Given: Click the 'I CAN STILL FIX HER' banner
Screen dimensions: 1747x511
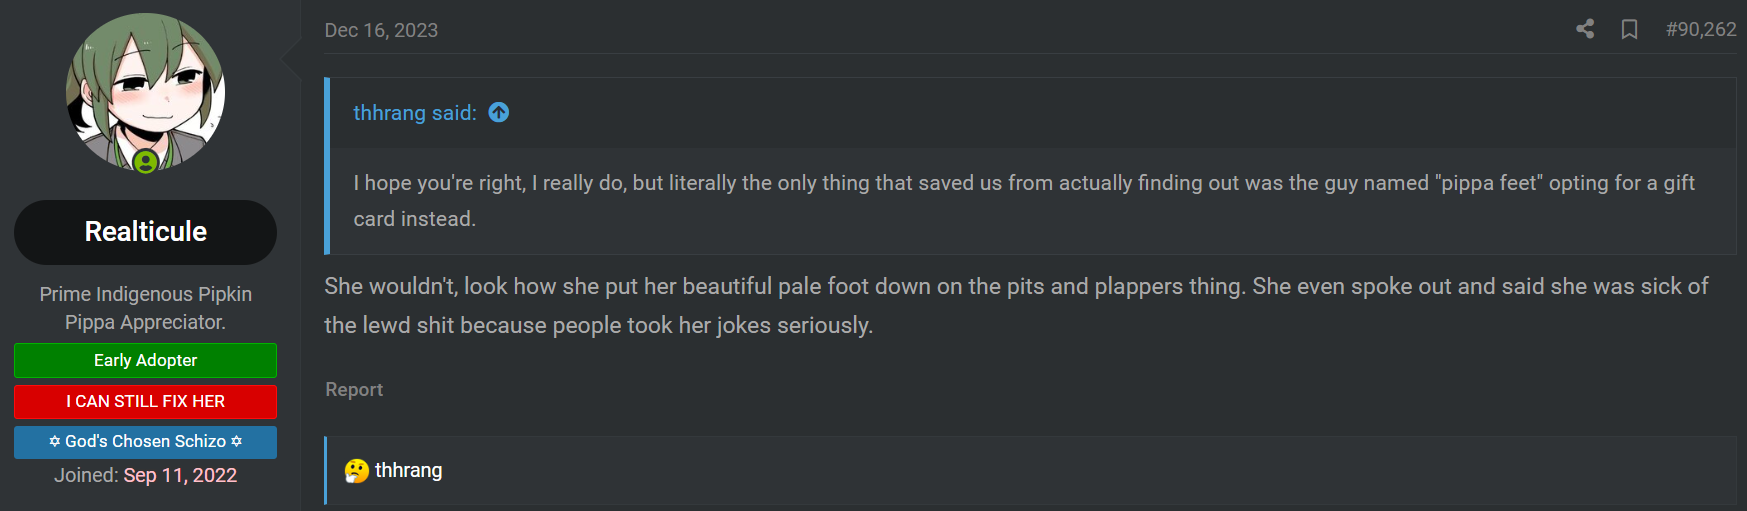Looking at the screenshot, I should pos(145,401).
